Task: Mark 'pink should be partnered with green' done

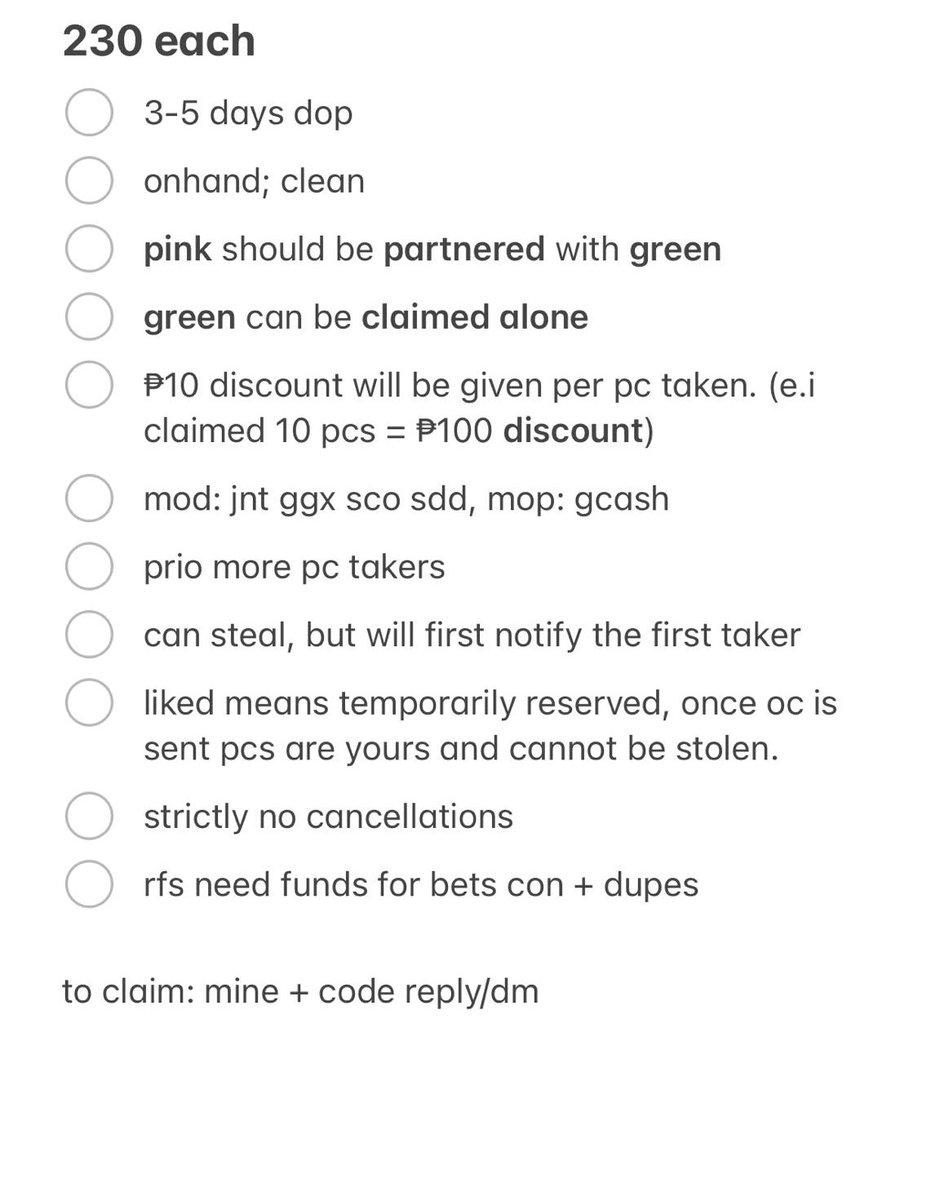Action: click(88, 249)
